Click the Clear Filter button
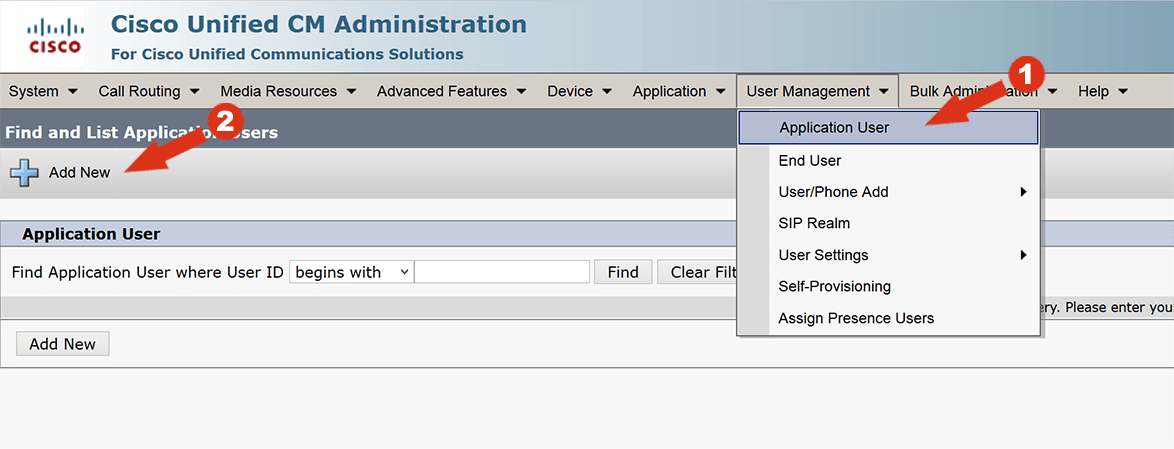The height and width of the screenshot is (449, 1174). coord(698,272)
